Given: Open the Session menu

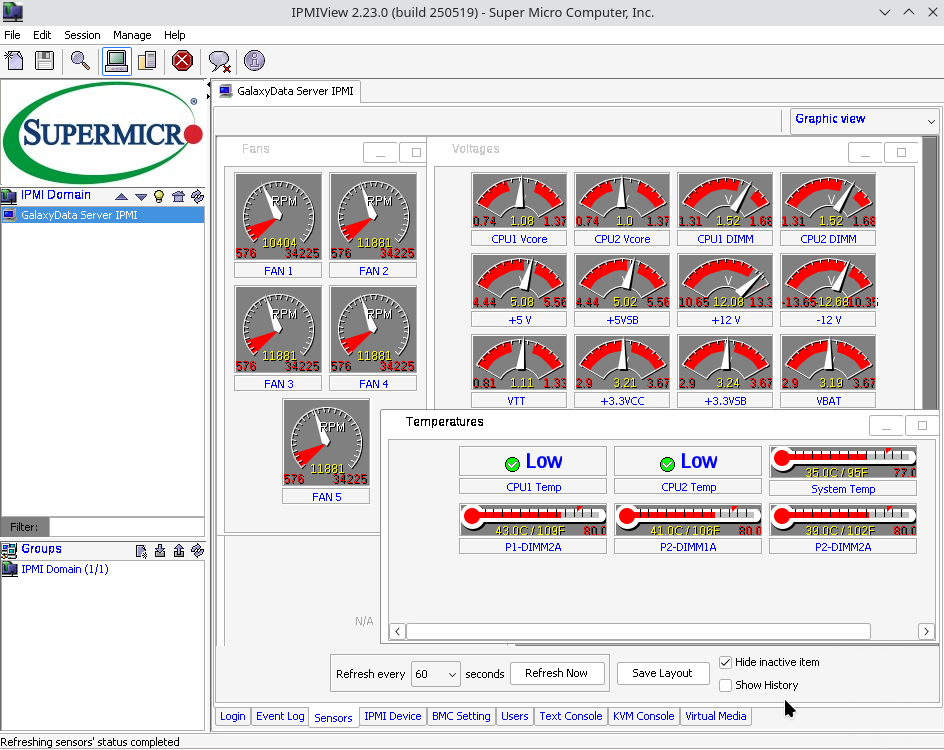Looking at the screenshot, I should click(82, 35).
